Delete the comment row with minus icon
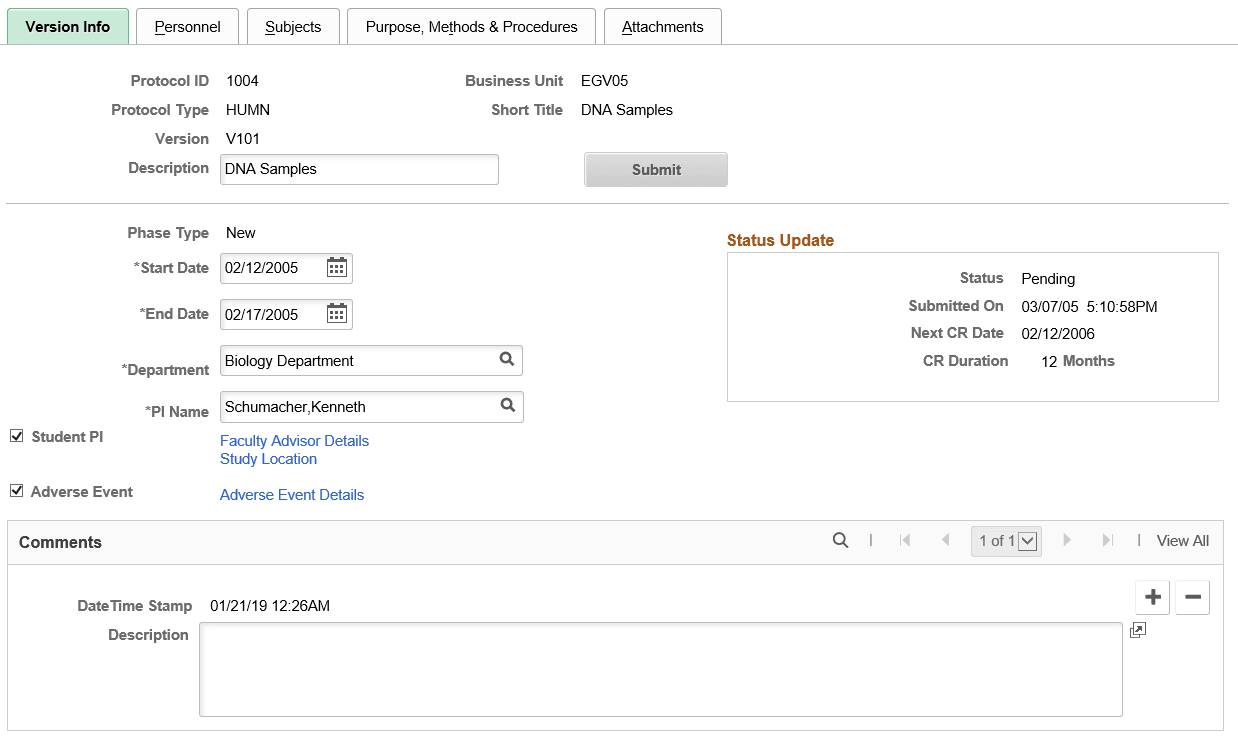The height and width of the screenshot is (740, 1238). (x=1192, y=597)
